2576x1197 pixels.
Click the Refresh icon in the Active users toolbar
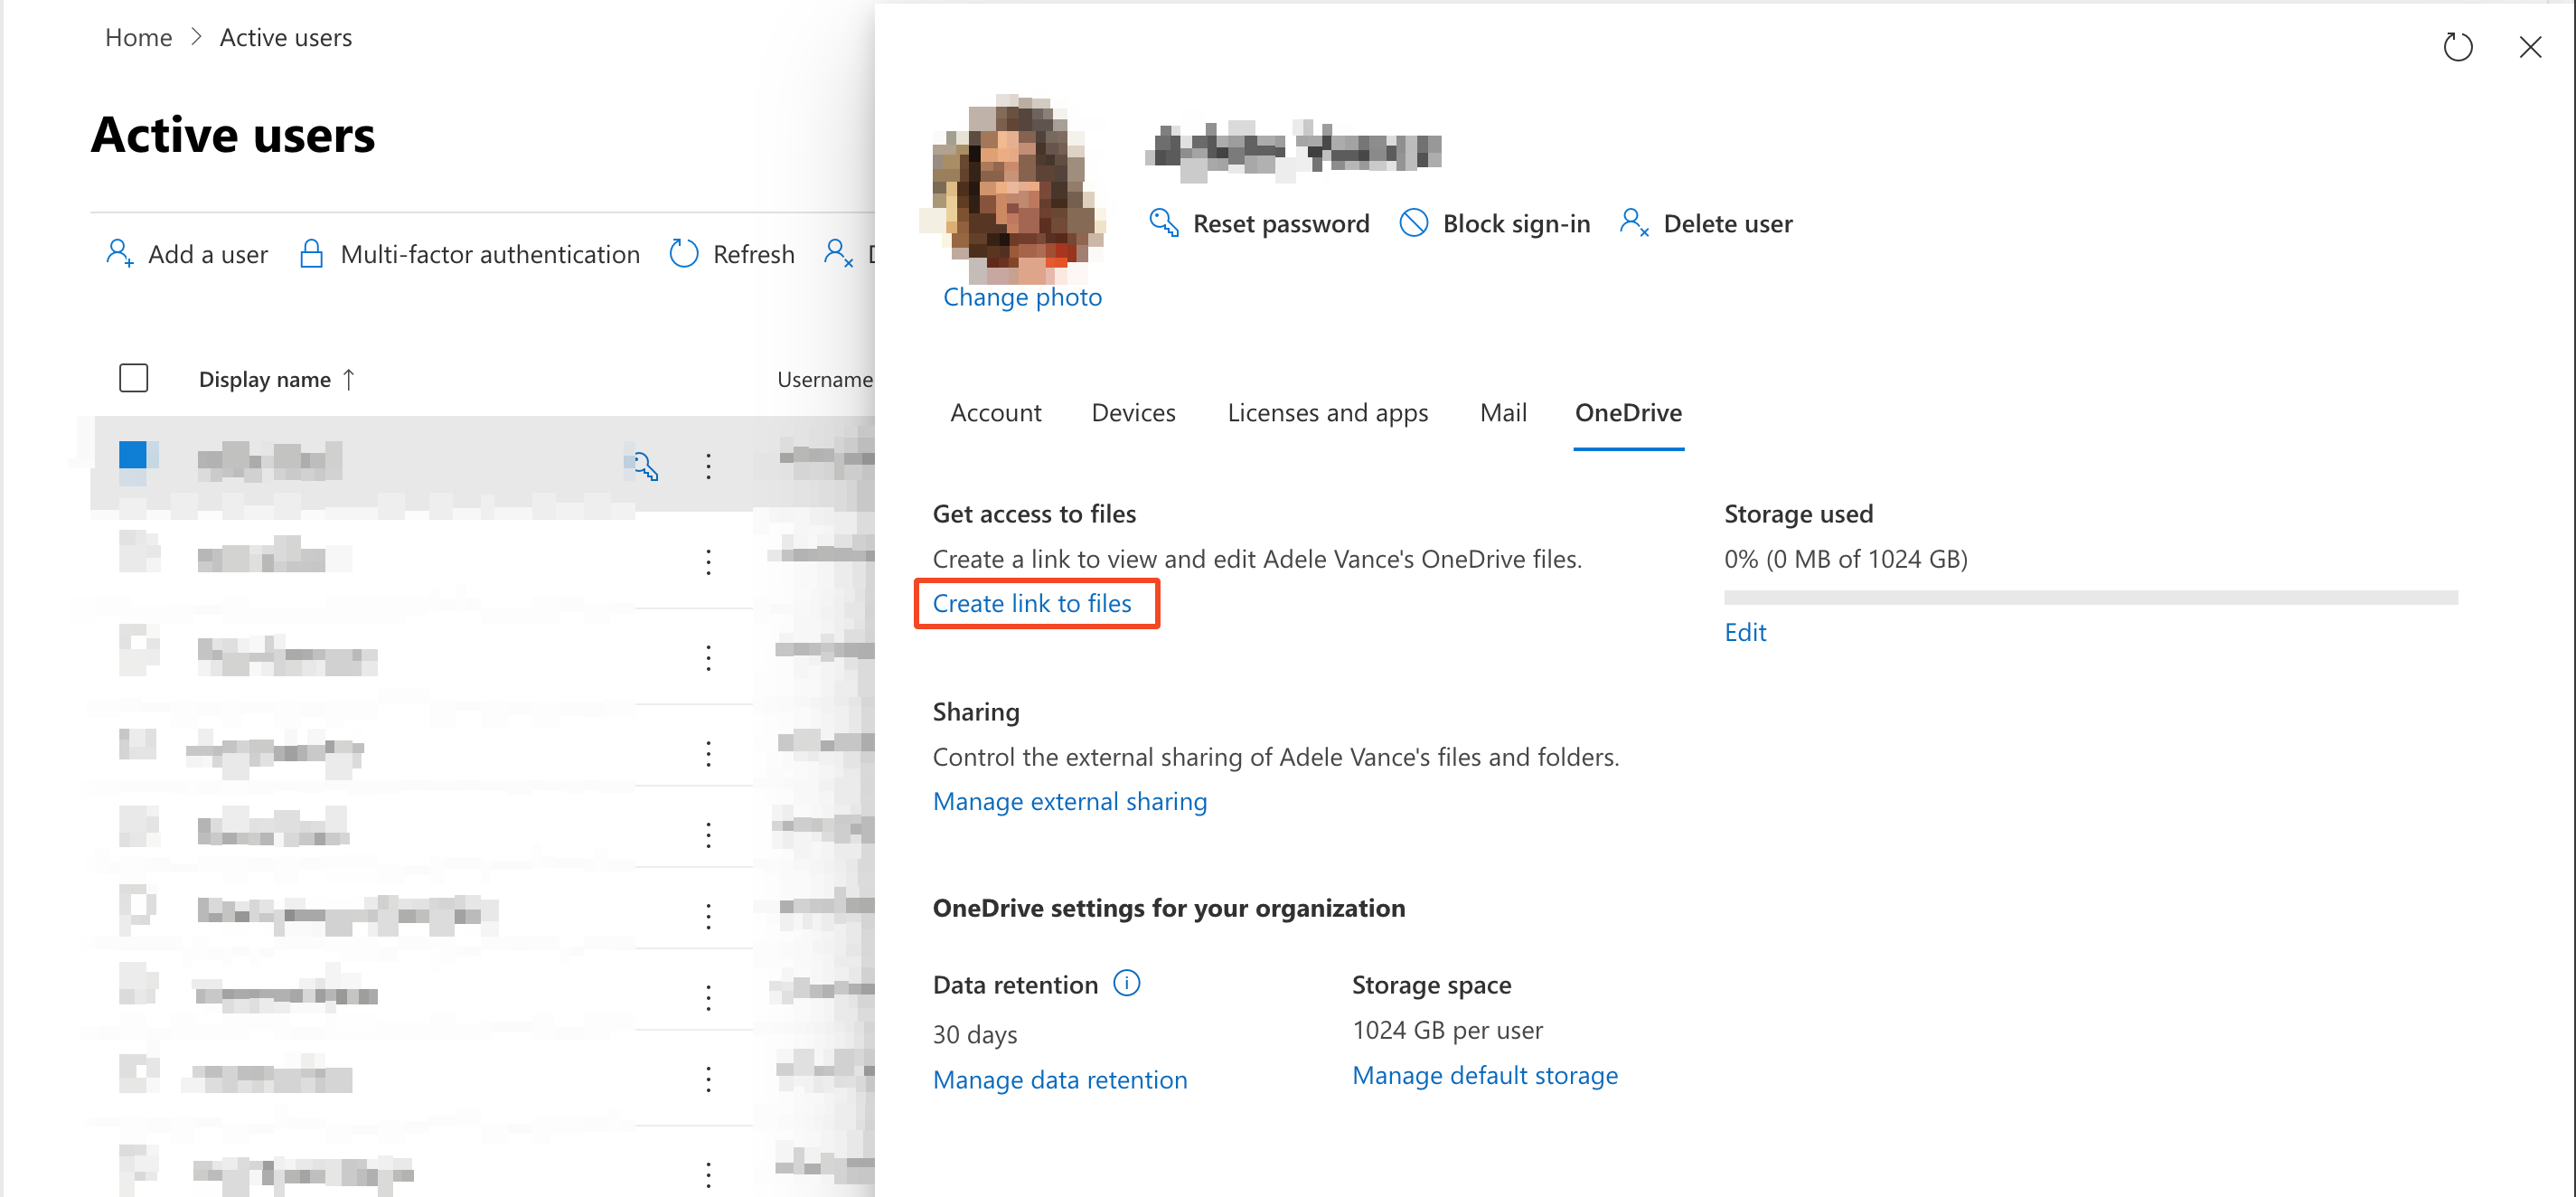tap(683, 253)
